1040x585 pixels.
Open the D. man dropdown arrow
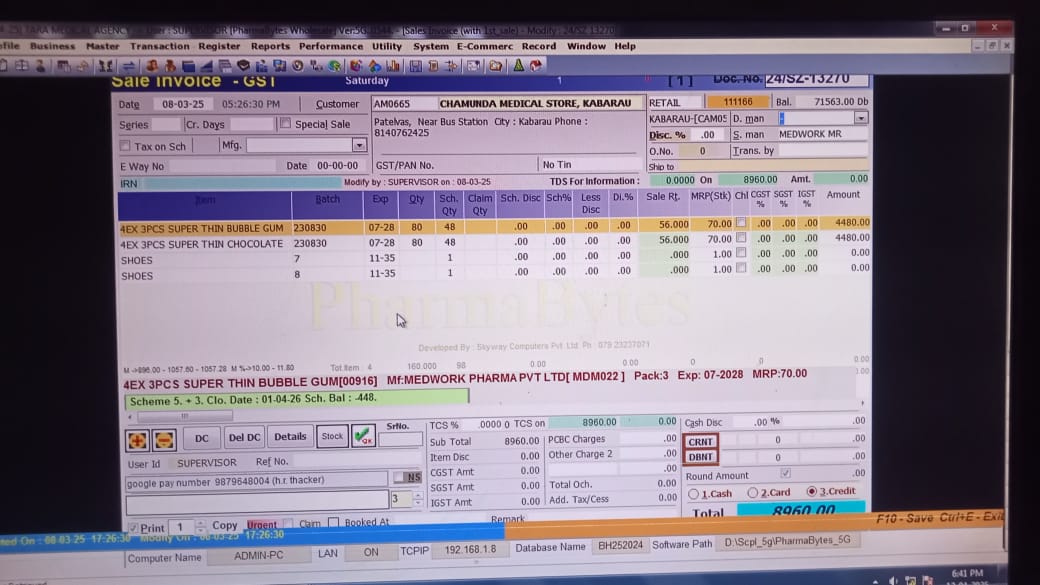coord(860,118)
